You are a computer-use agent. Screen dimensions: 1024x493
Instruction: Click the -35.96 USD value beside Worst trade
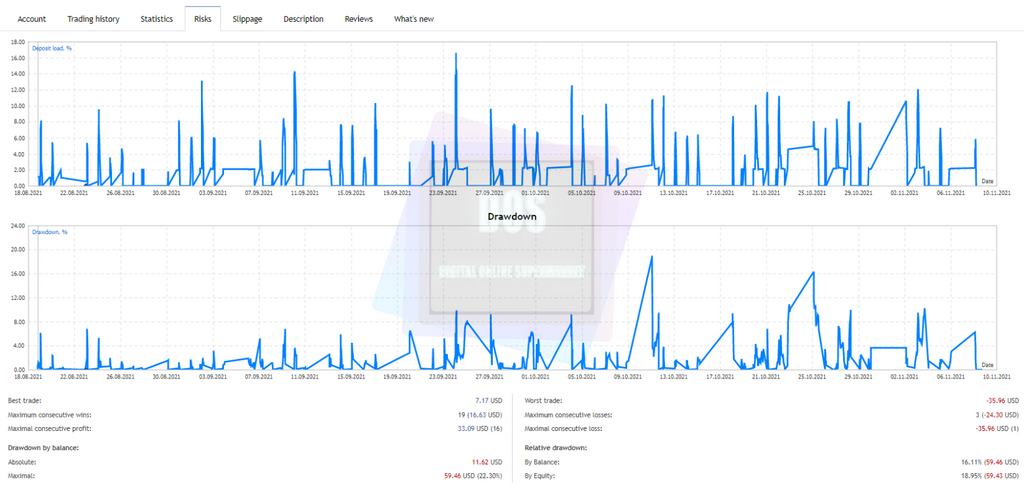pyautogui.click(x=1002, y=400)
